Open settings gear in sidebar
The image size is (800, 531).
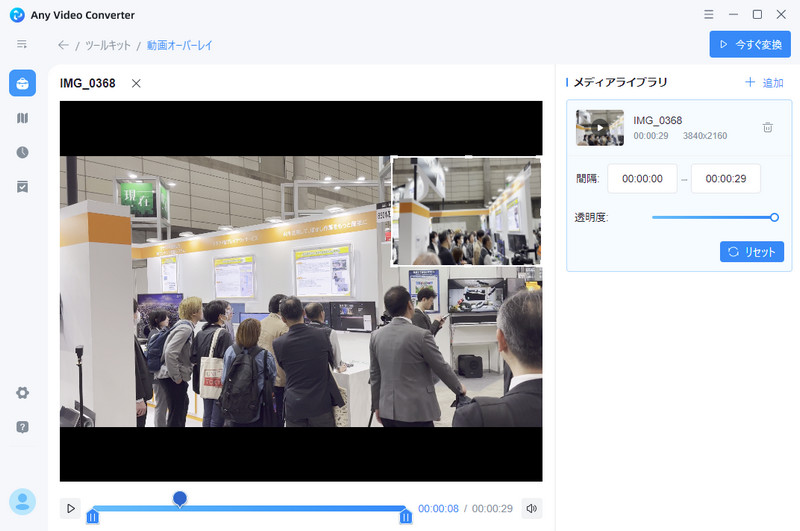[22, 393]
